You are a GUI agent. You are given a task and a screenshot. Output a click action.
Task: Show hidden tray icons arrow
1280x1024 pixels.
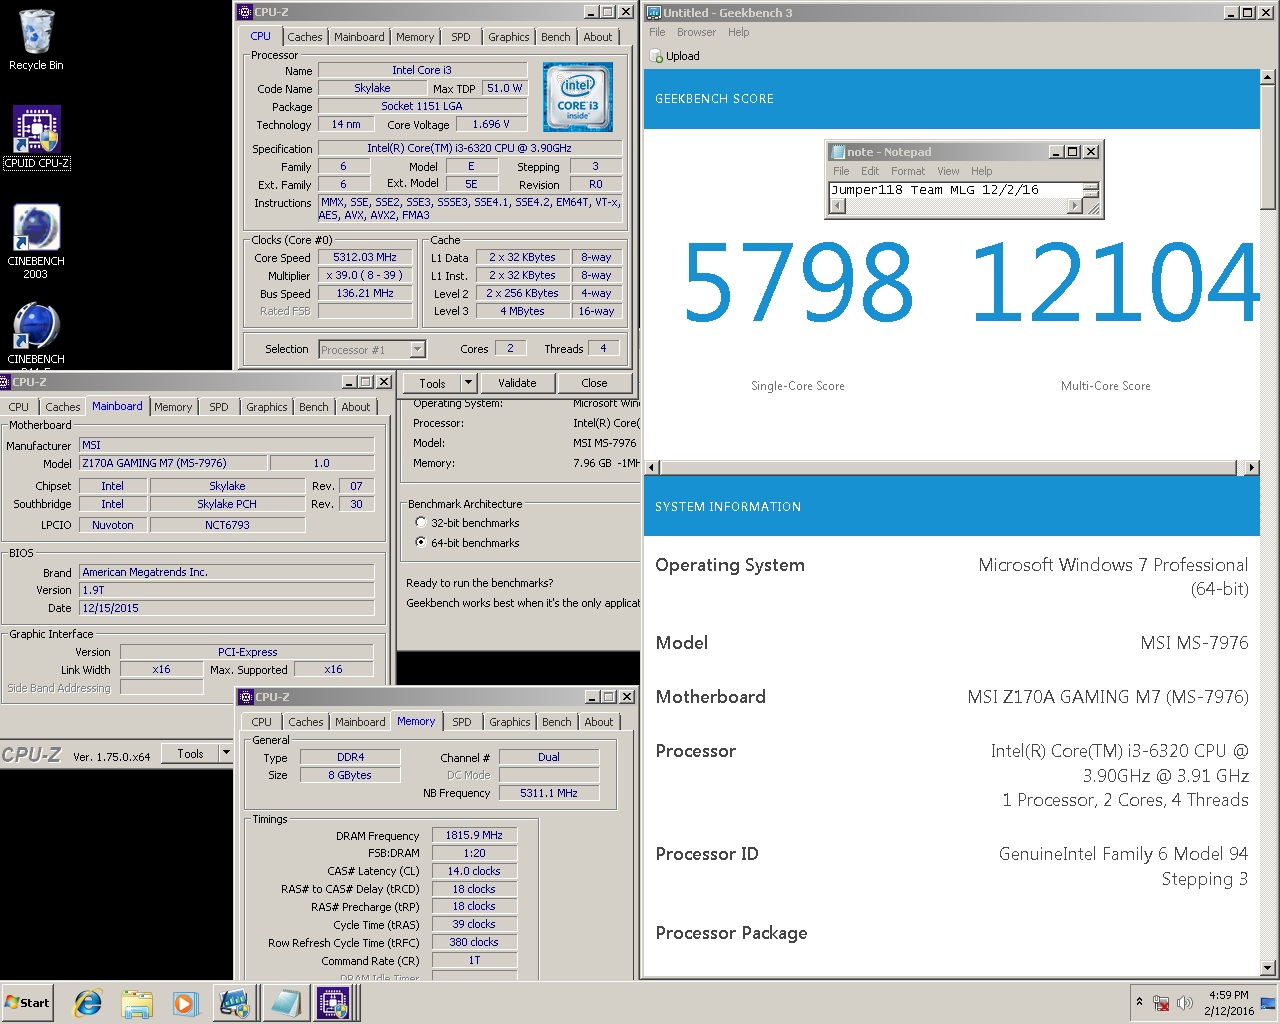point(1138,1002)
